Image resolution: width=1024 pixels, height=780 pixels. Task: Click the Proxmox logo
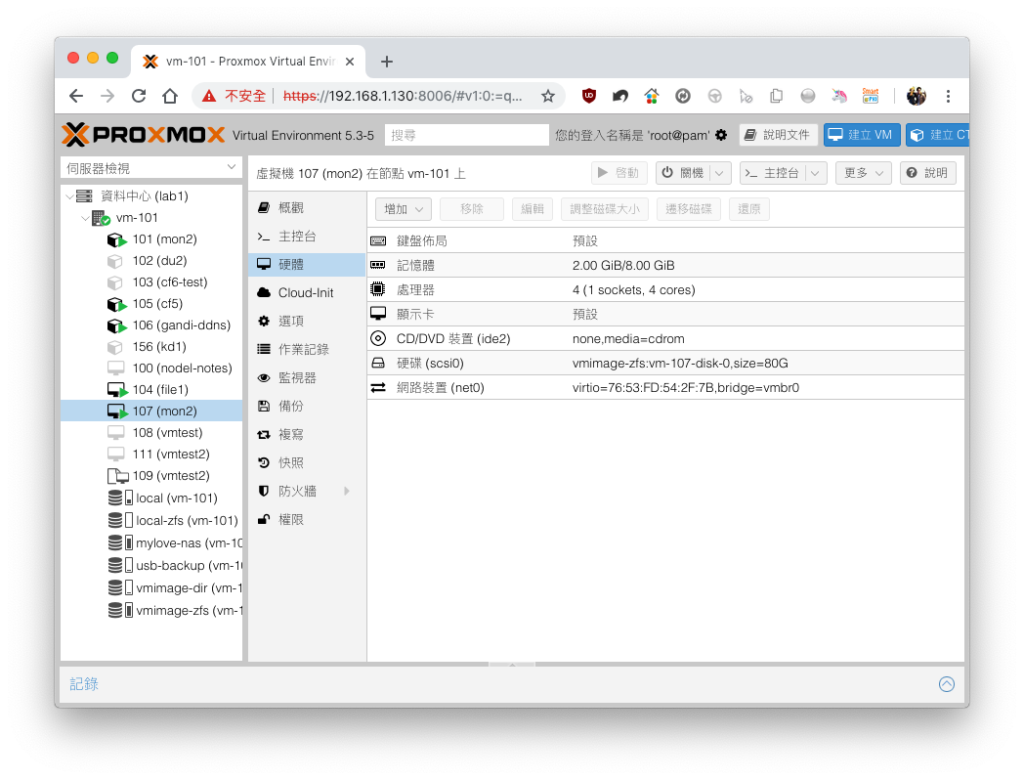[143, 135]
